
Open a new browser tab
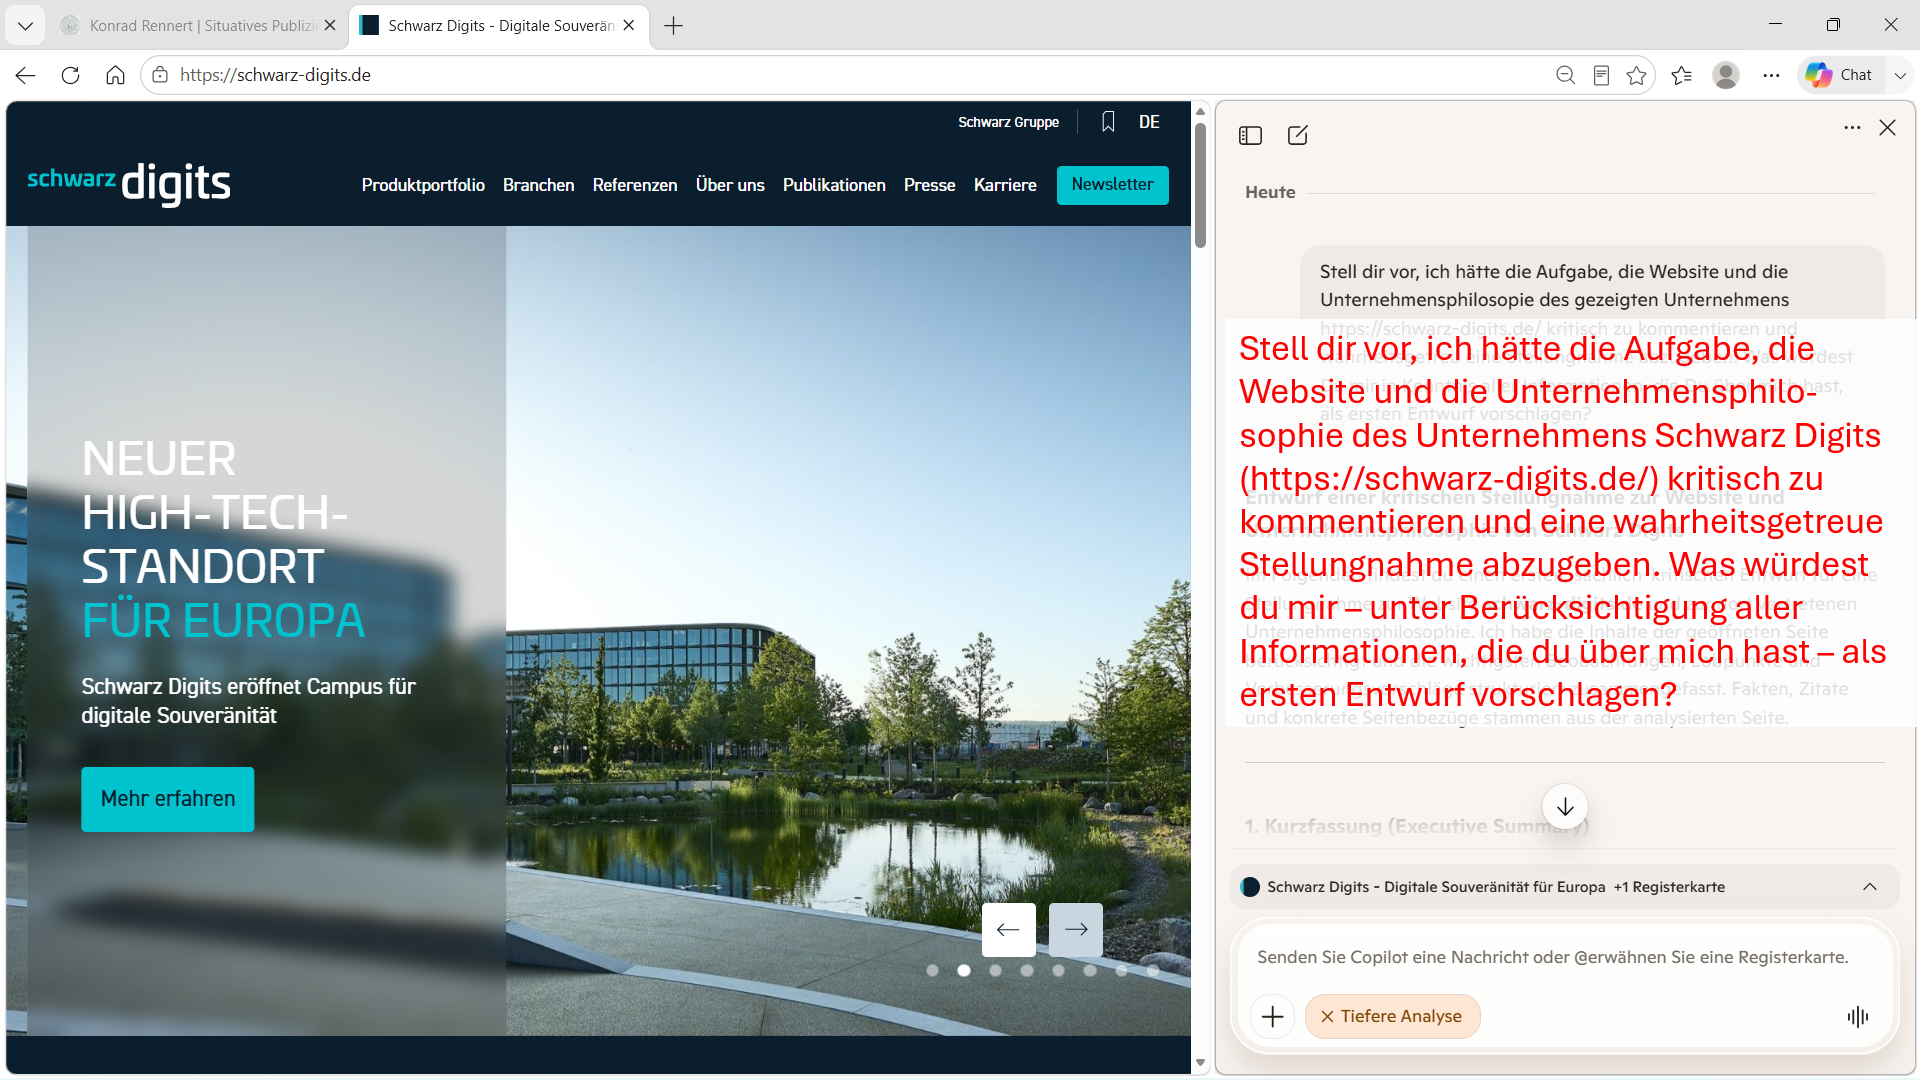(674, 26)
